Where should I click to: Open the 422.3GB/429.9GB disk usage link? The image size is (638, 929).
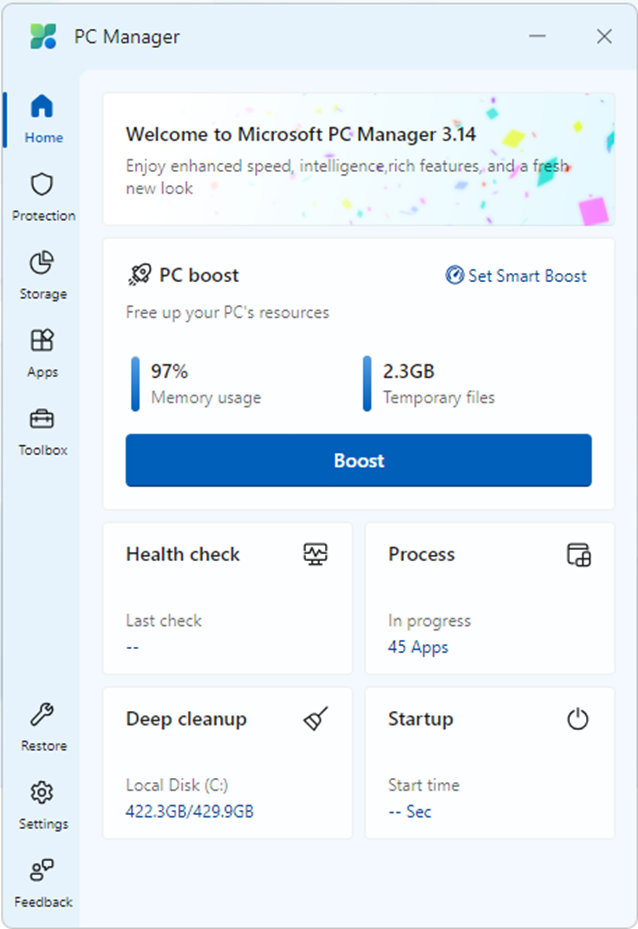click(190, 811)
